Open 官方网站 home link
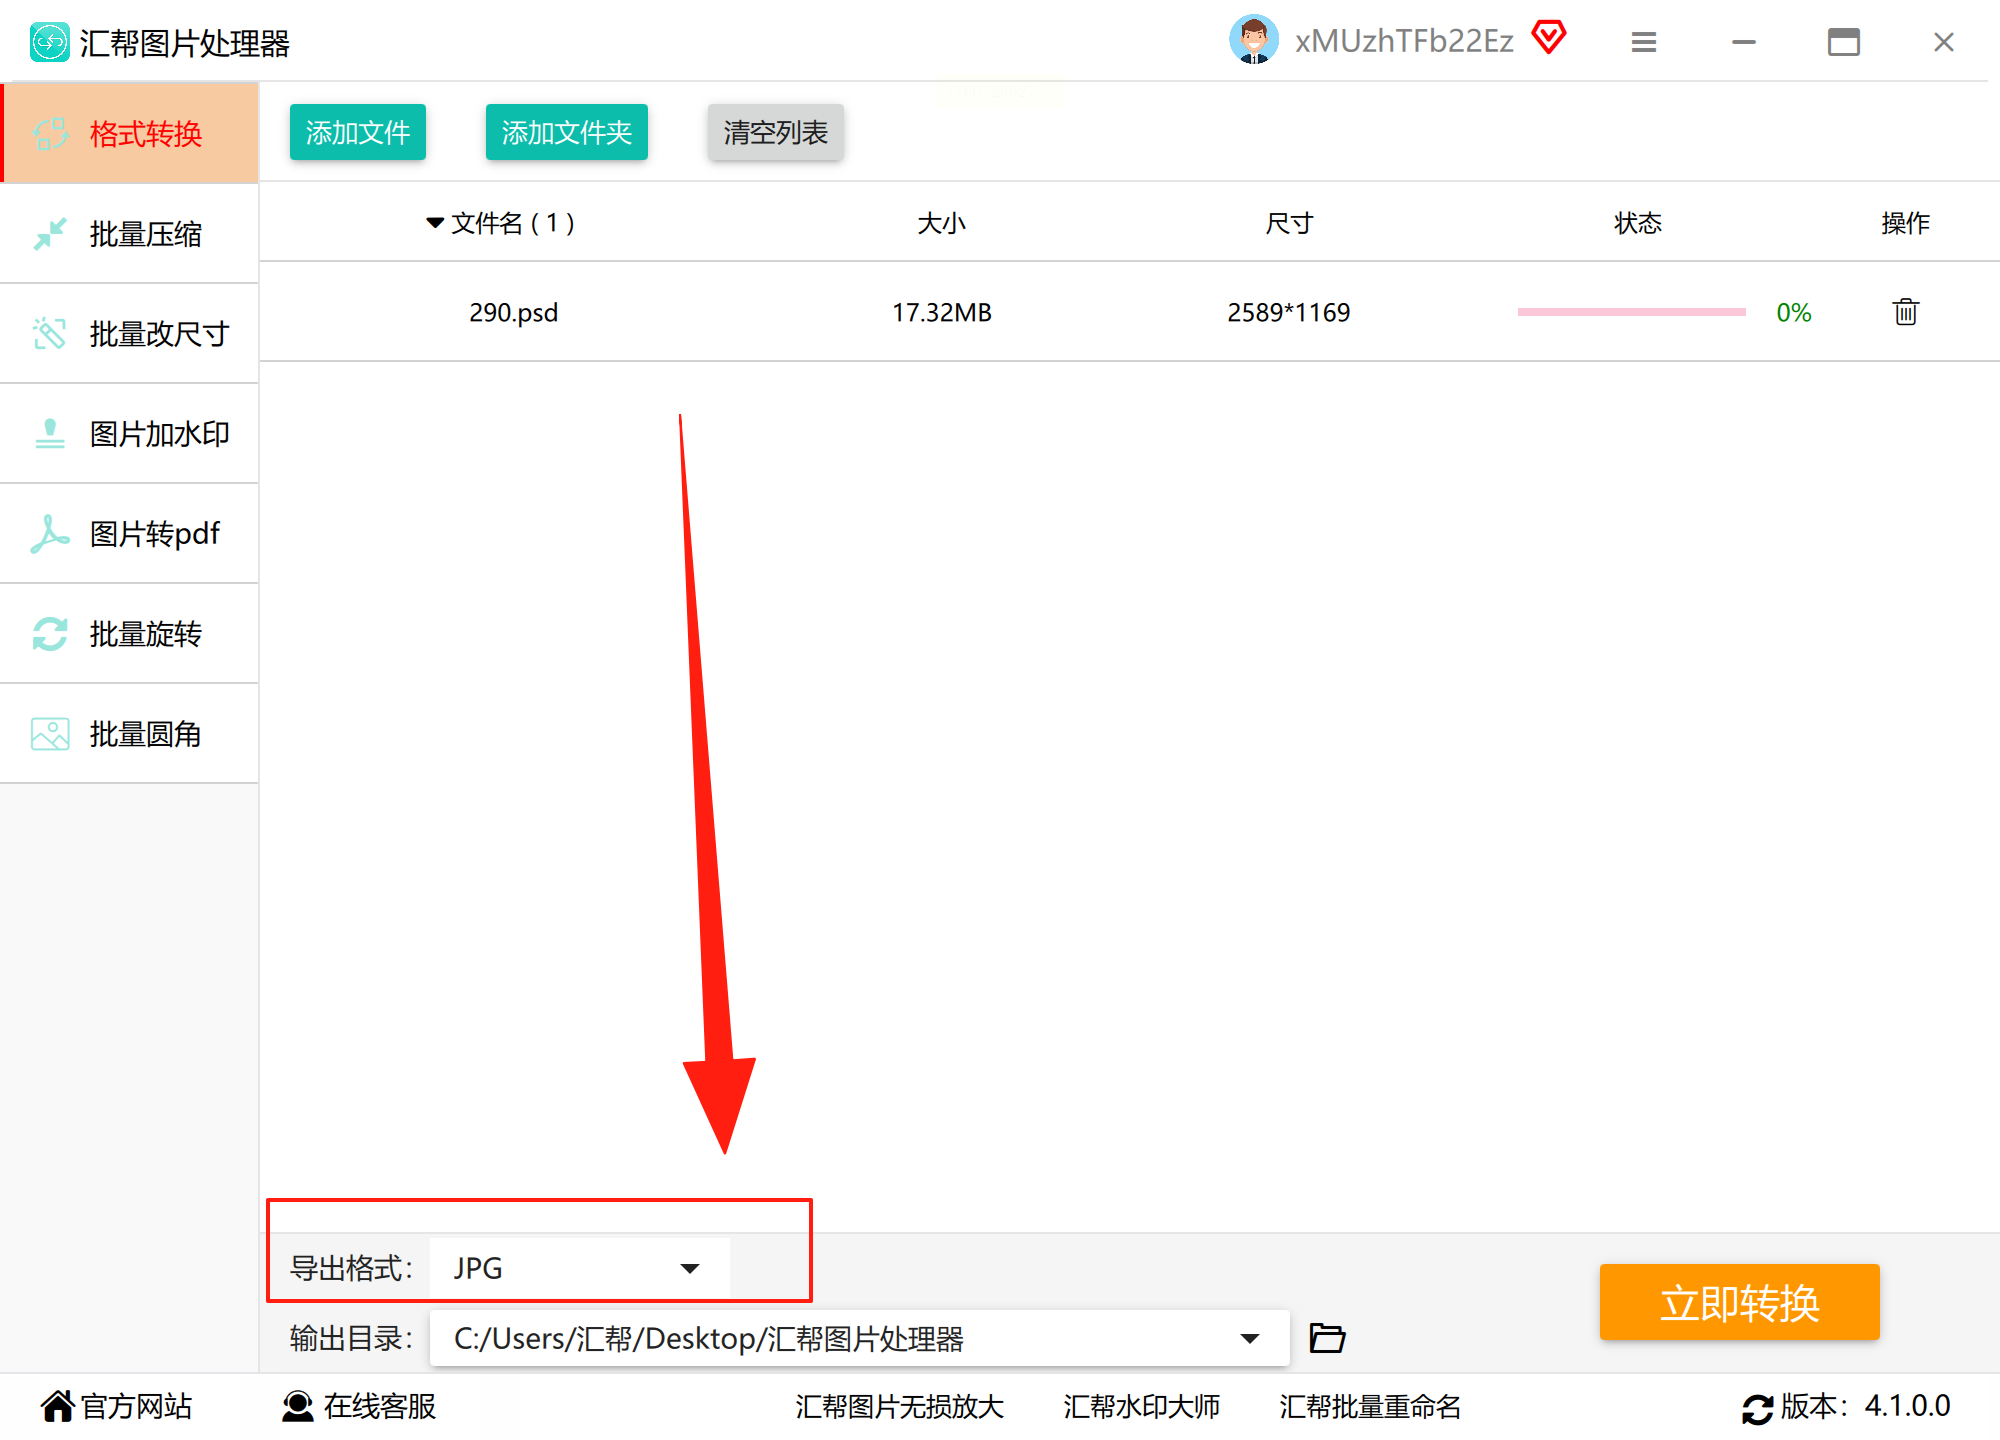Viewport: 2000px width, 1440px height. (117, 1406)
